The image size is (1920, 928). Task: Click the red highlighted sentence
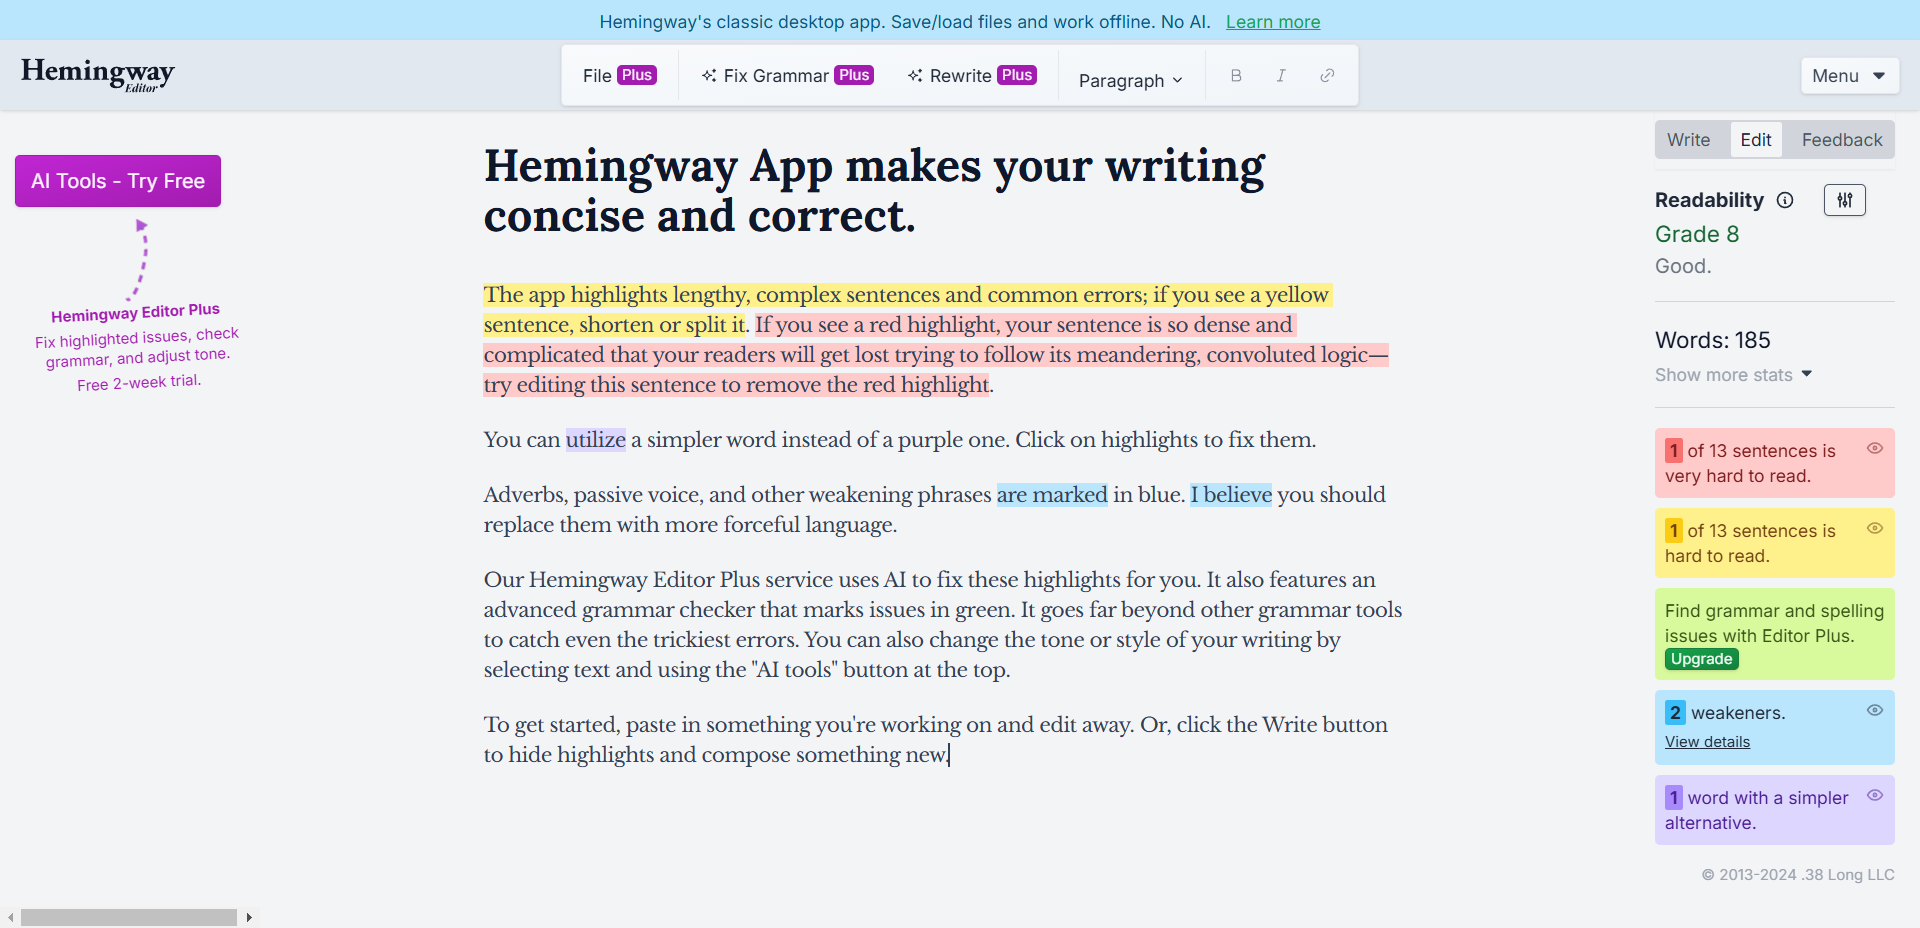click(936, 355)
